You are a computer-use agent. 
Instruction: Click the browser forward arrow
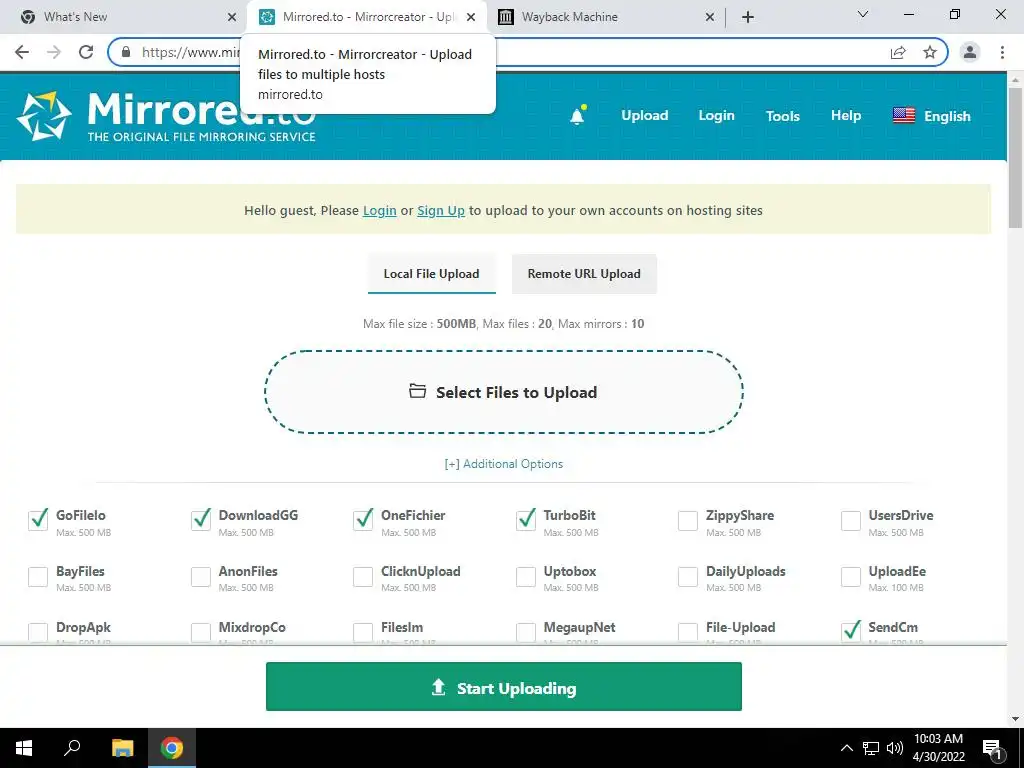pos(54,52)
